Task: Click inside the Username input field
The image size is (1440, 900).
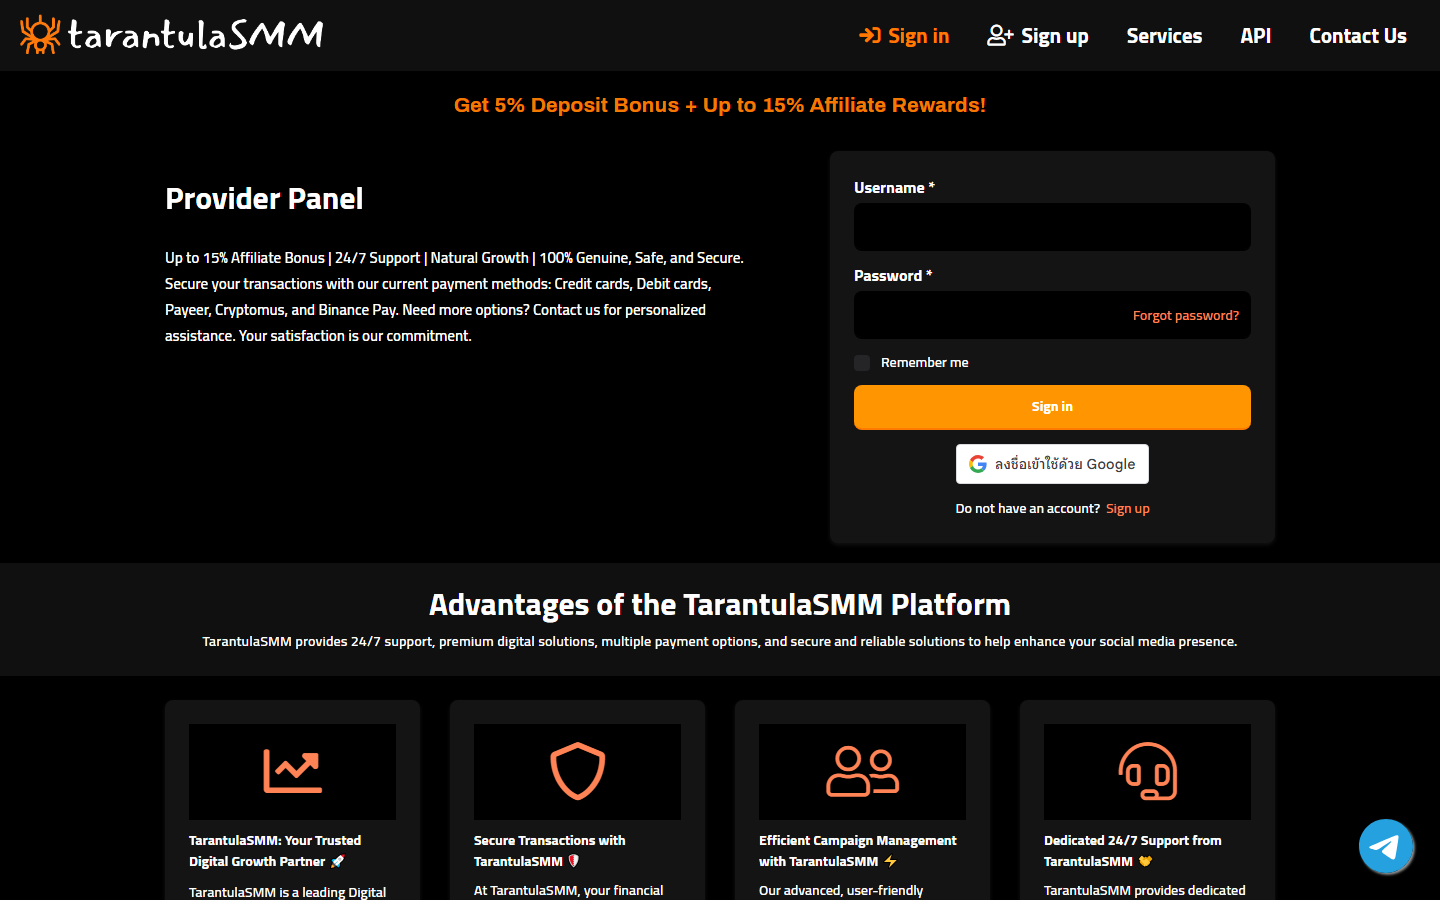Action: coord(1052,226)
